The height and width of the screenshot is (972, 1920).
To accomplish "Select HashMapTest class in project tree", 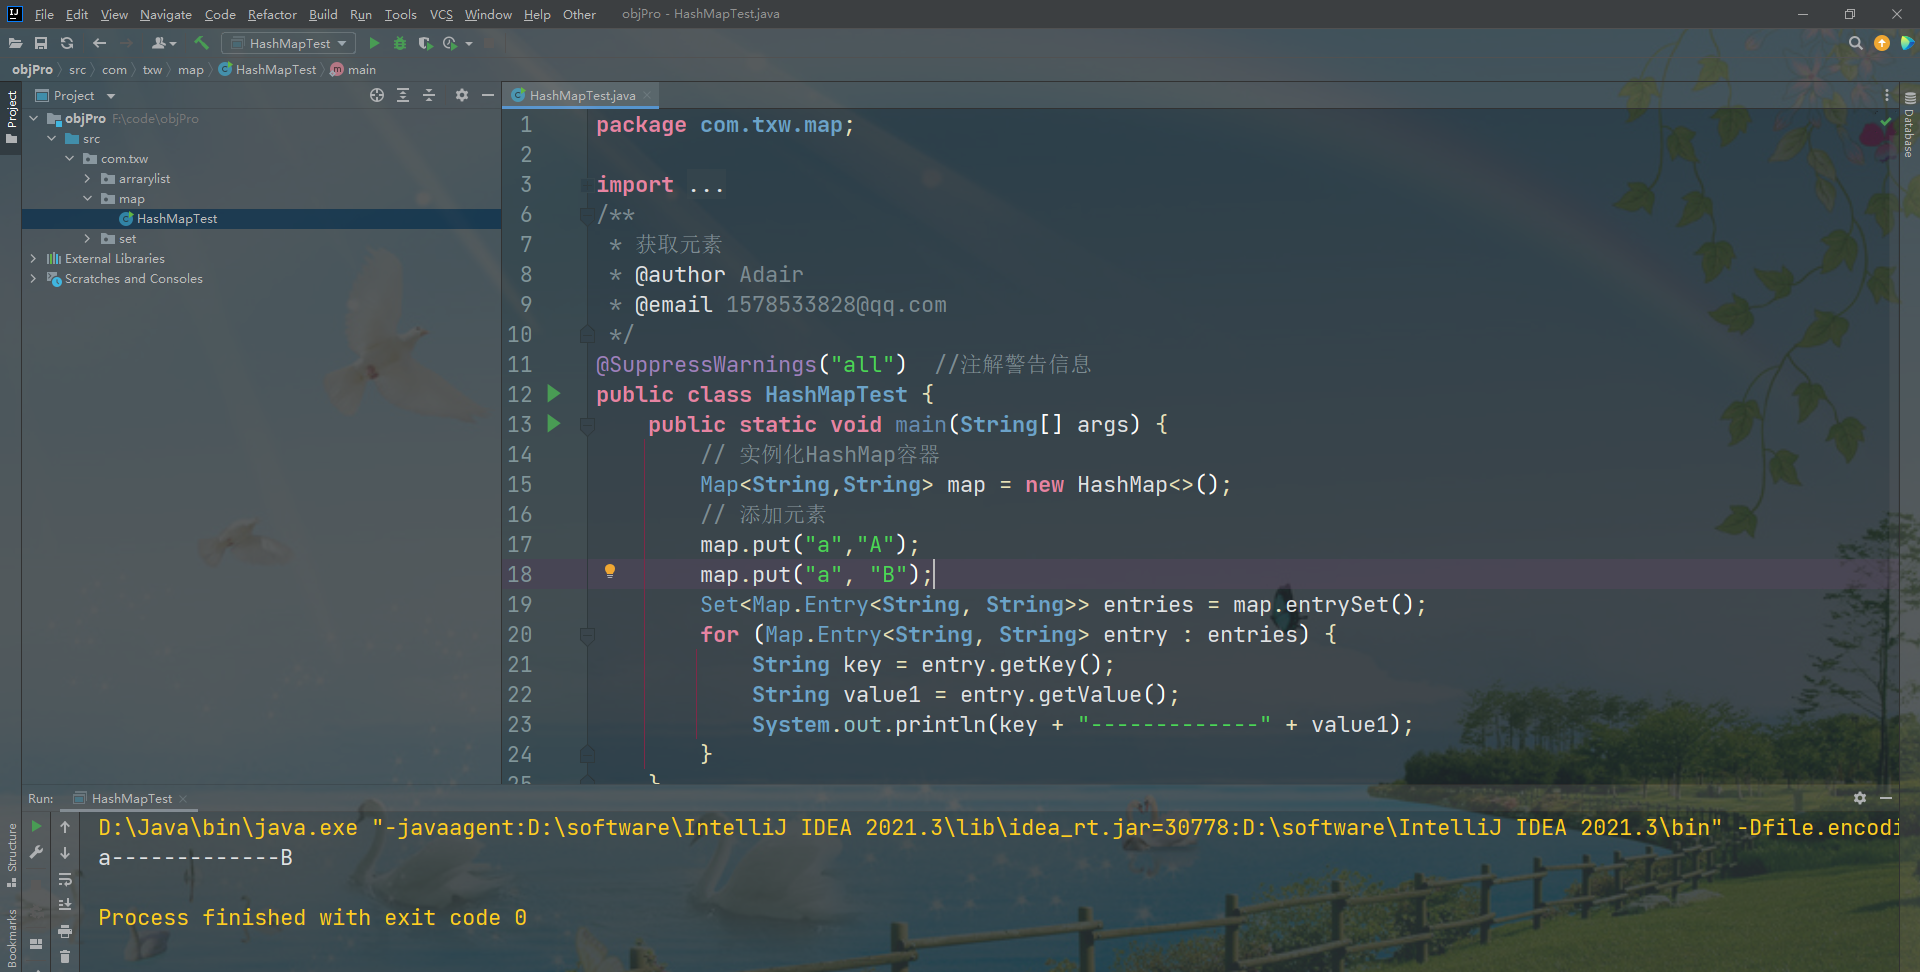I will tap(176, 218).
